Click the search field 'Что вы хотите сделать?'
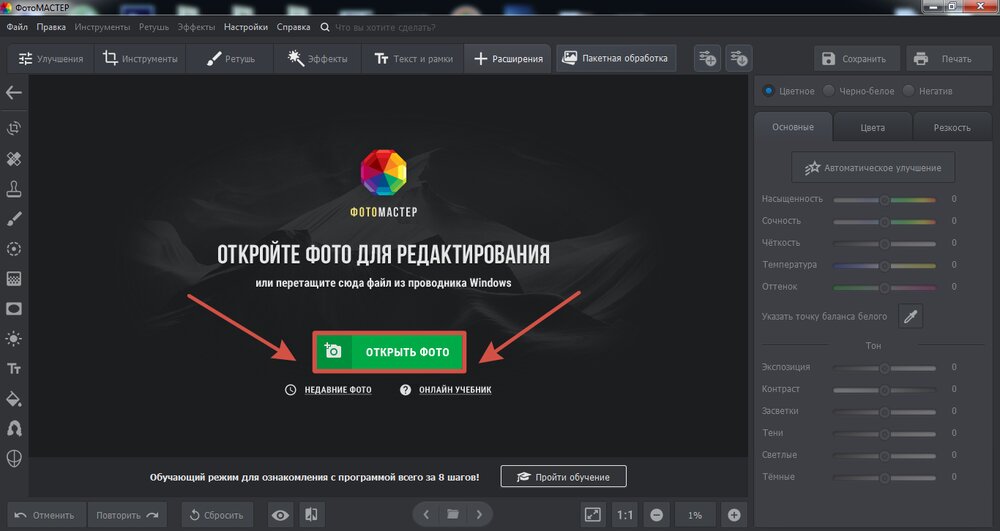Image resolution: width=1000 pixels, height=531 pixels. (385, 27)
